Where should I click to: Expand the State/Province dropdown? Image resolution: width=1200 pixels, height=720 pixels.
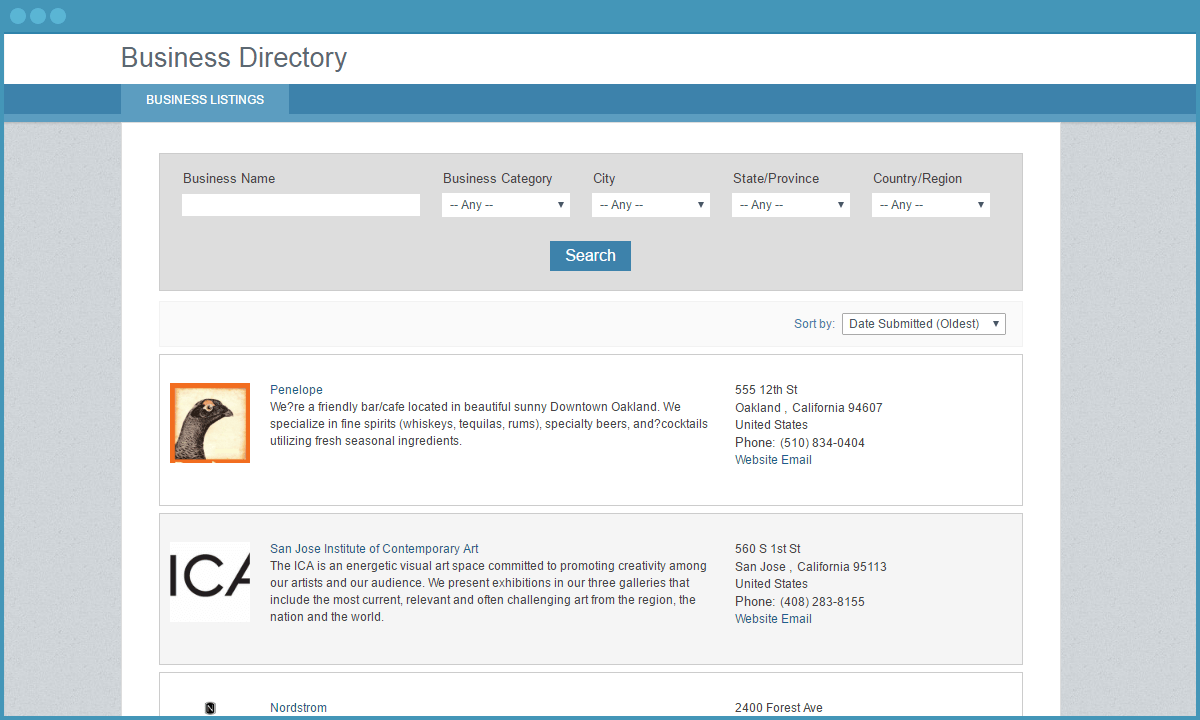(x=791, y=205)
